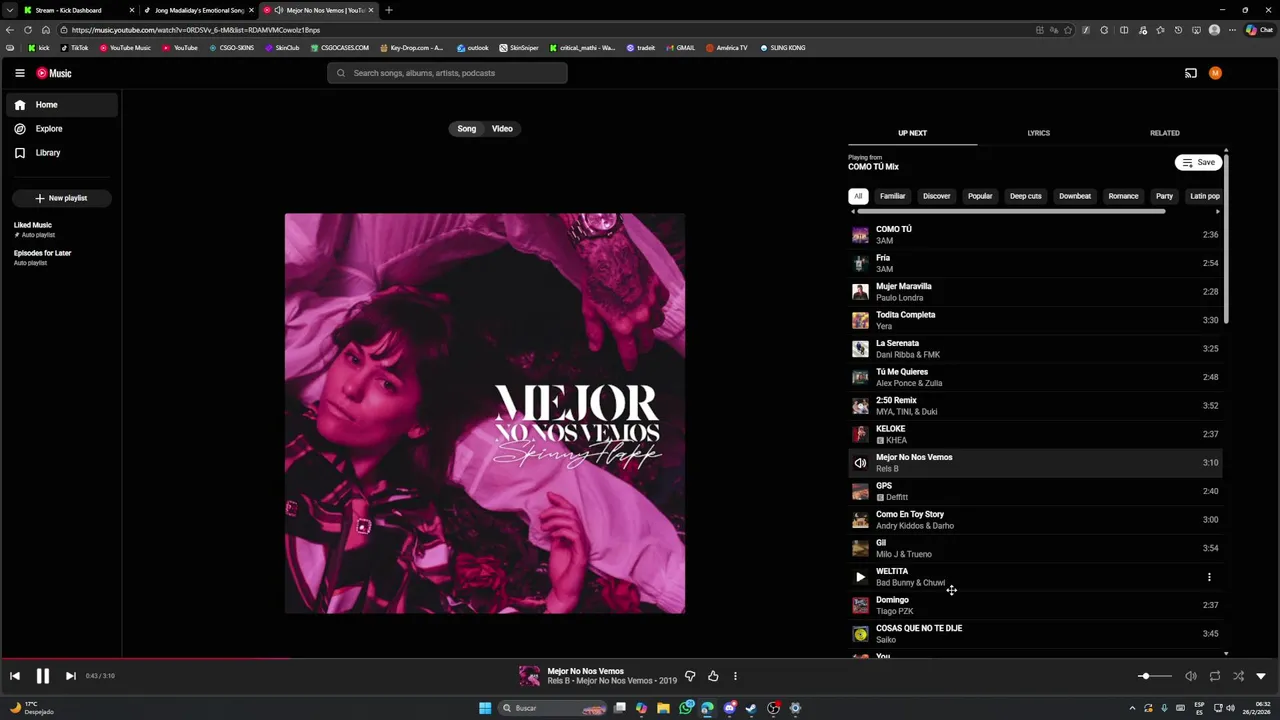The width and height of the screenshot is (1280, 720).
Task: Switch to Video mode
Action: pos(502,129)
